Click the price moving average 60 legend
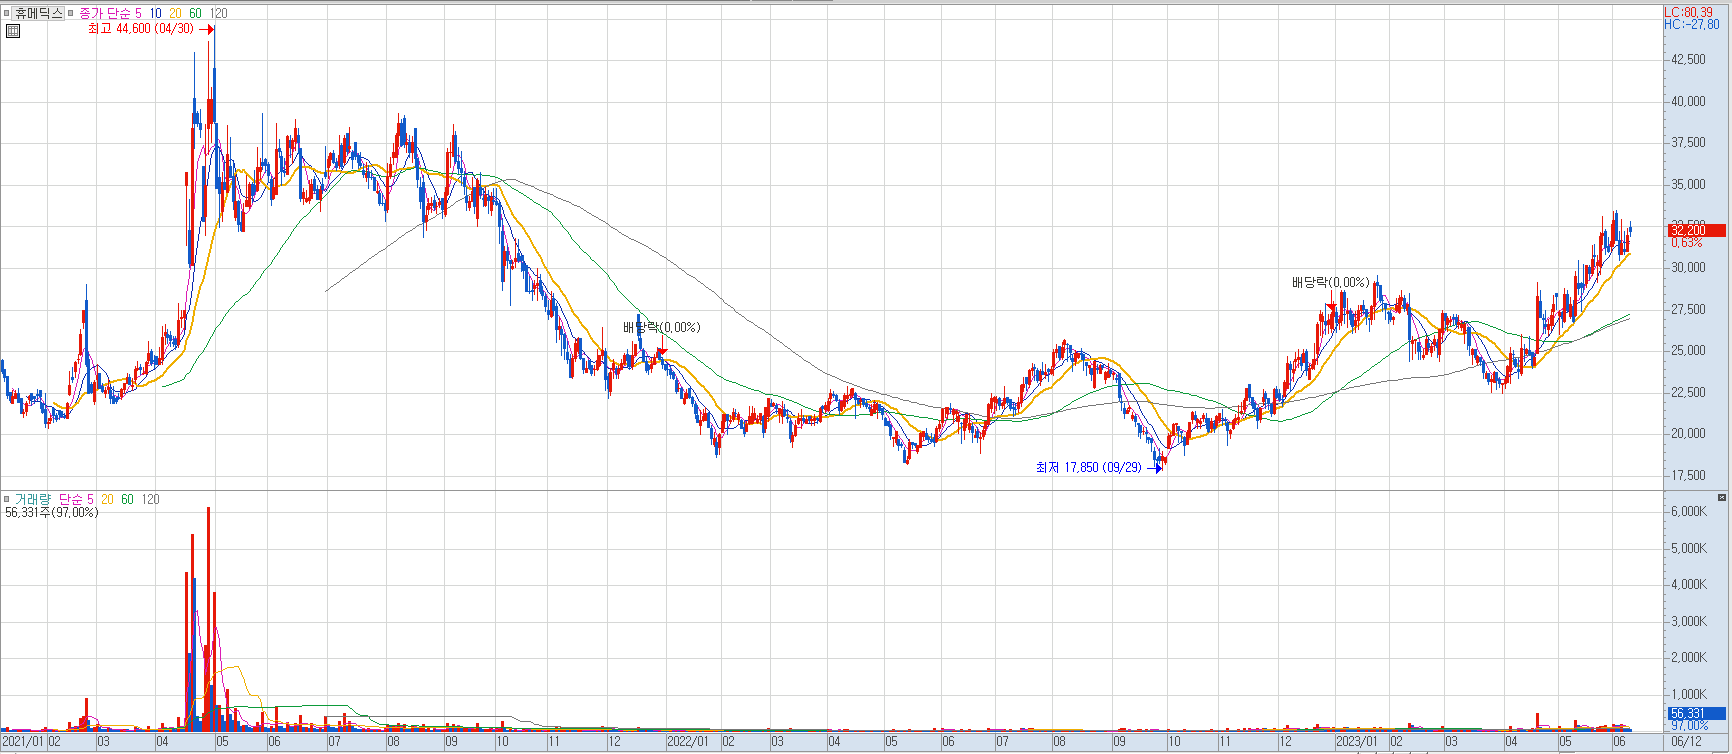Image resolution: width=1732 pixels, height=754 pixels. pos(195,13)
